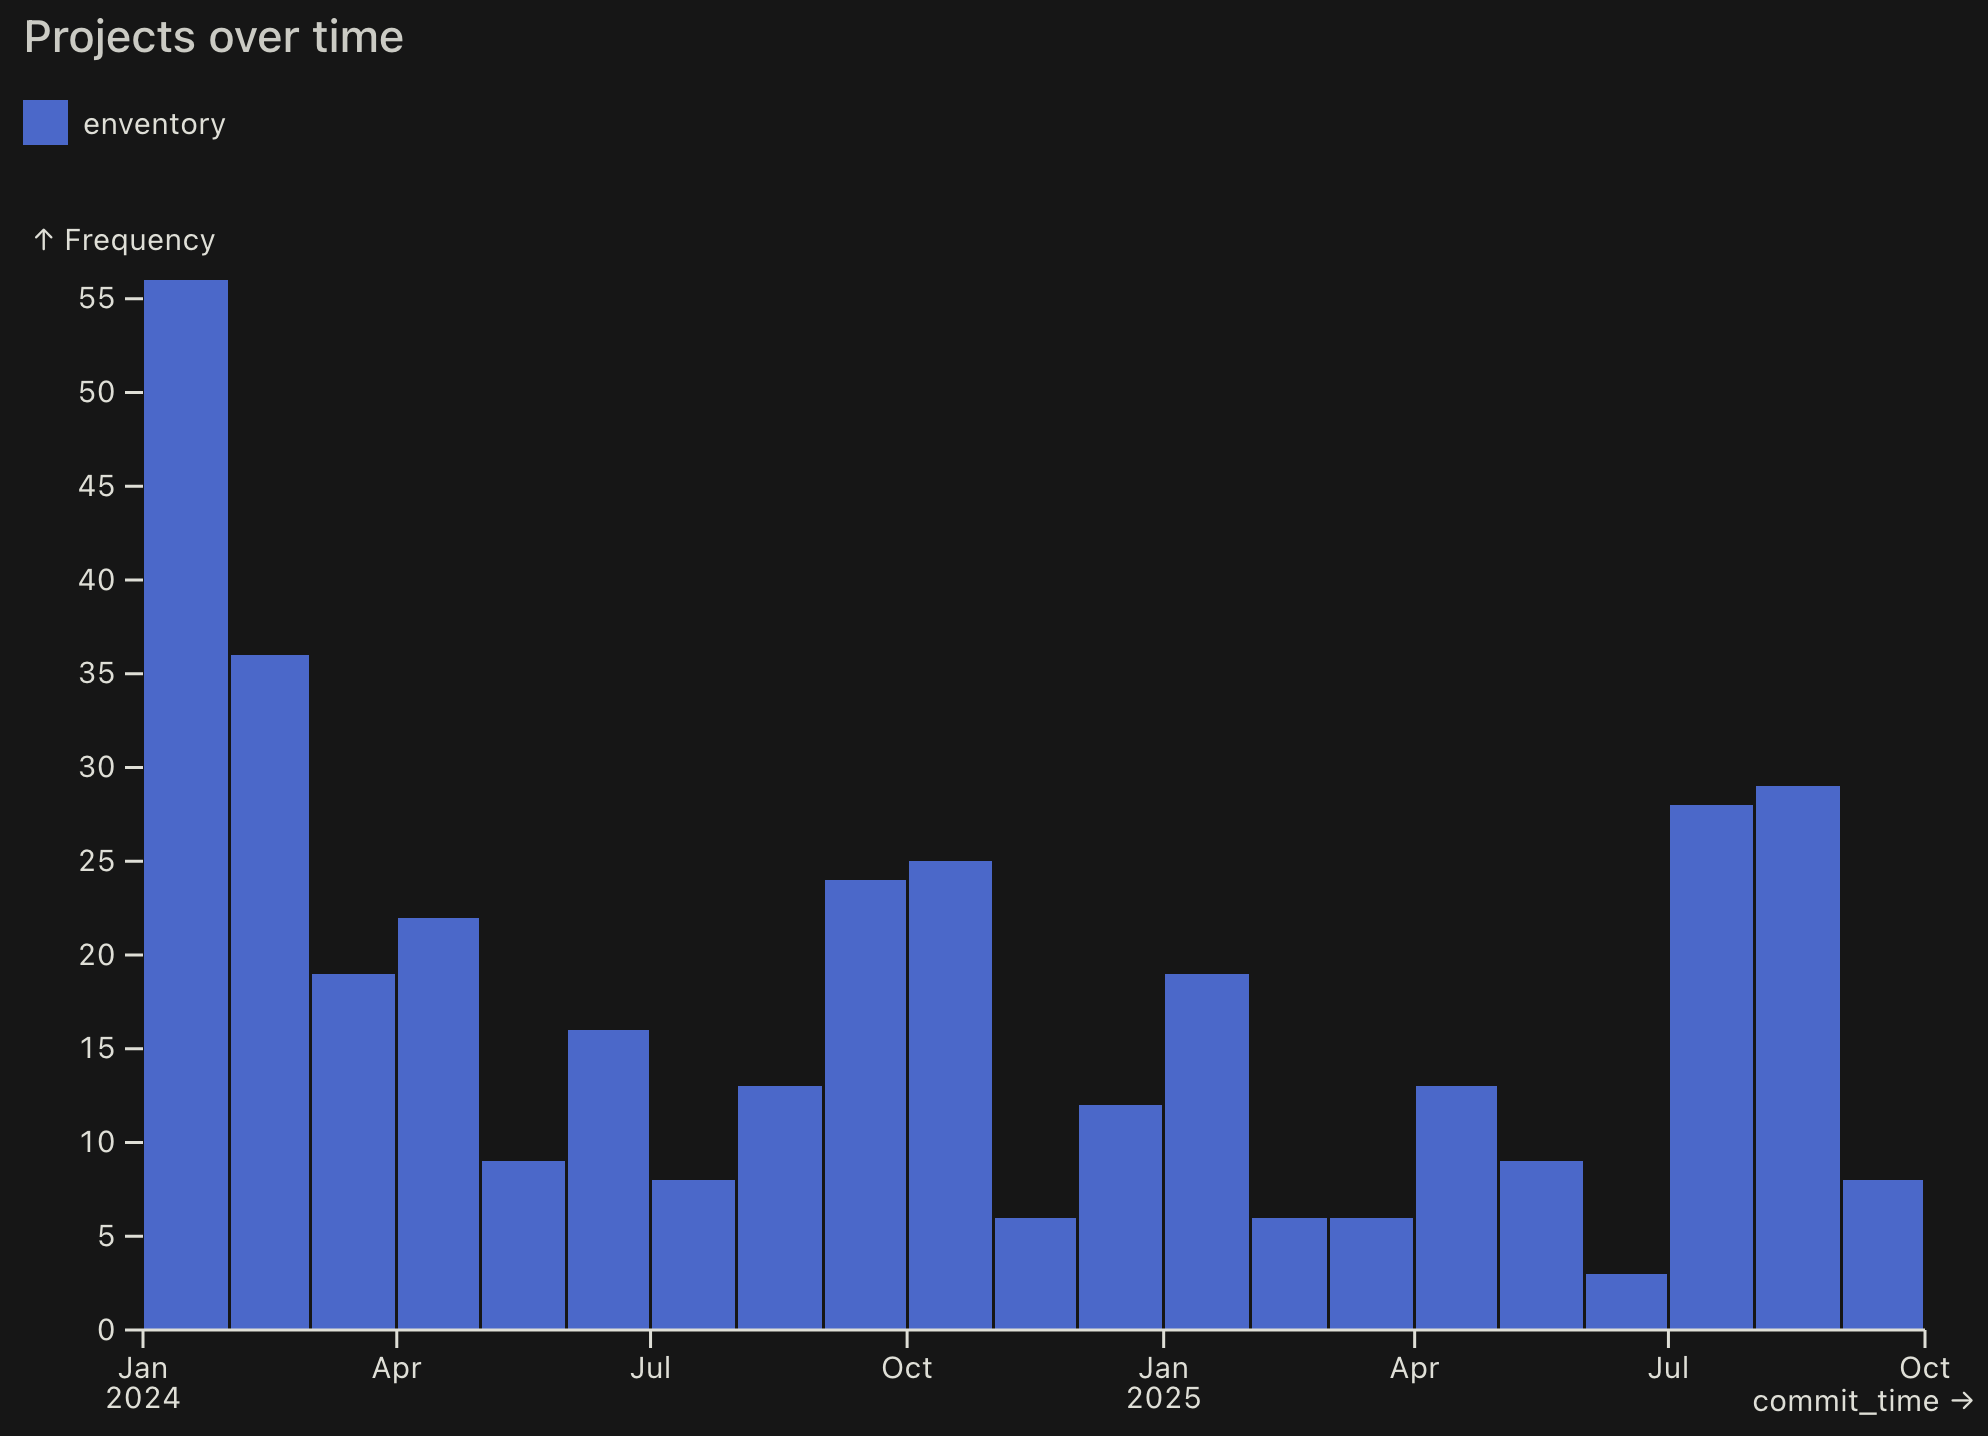This screenshot has width=1988, height=1436.
Task: Click the Jul tick label in 2024
Action: (650, 1368)
